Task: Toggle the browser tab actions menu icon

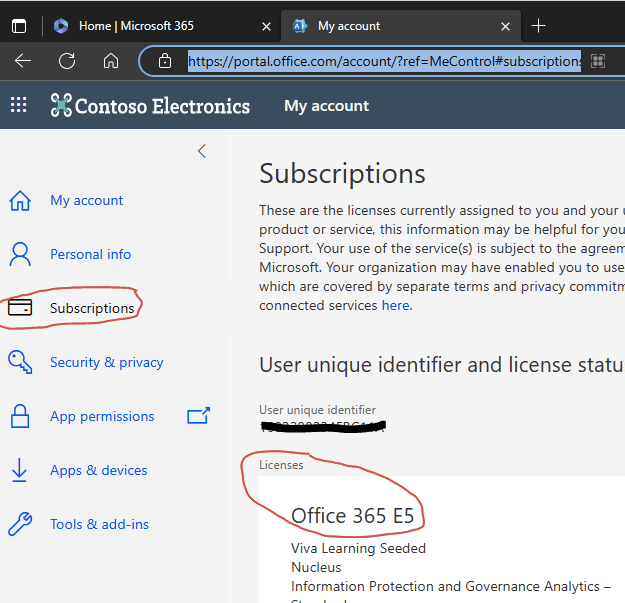Action: coord(19,26)
